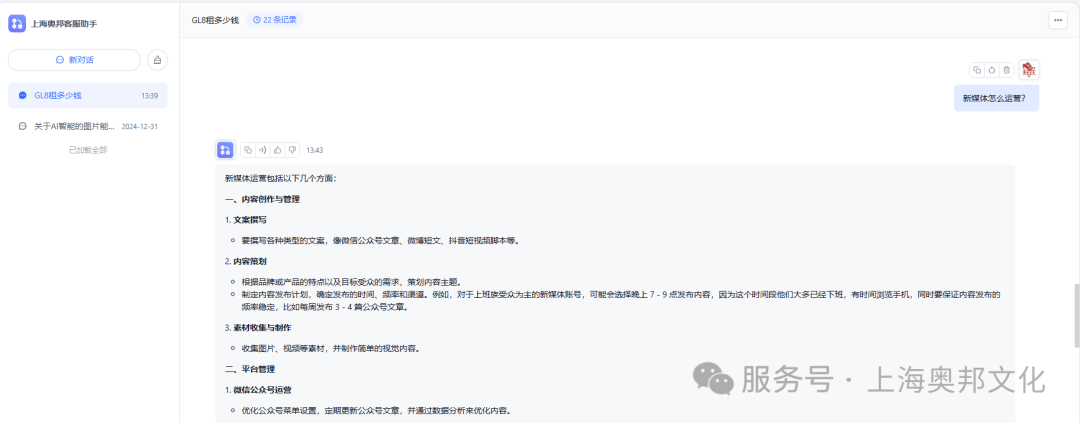The image size is (1080, 423).
Task: Click the 13:43 reply timestamp
Action: [x=315, y=150]
